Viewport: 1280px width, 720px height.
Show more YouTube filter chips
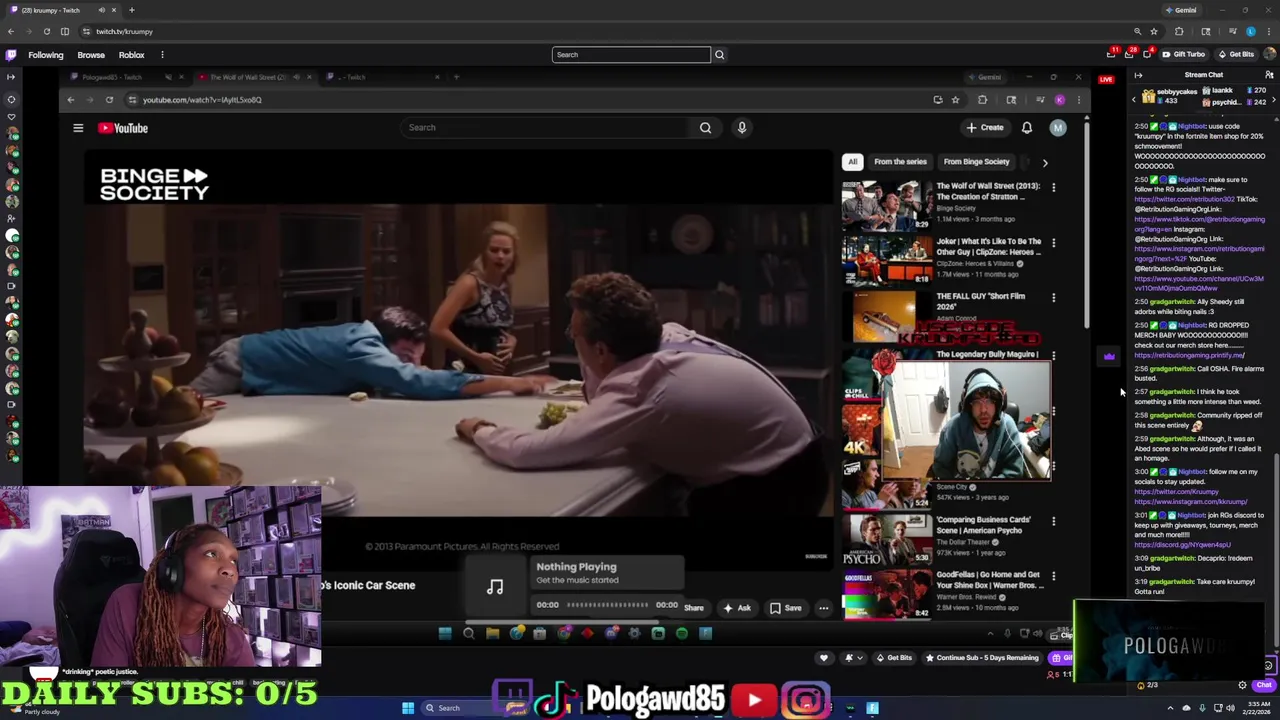1045,162
